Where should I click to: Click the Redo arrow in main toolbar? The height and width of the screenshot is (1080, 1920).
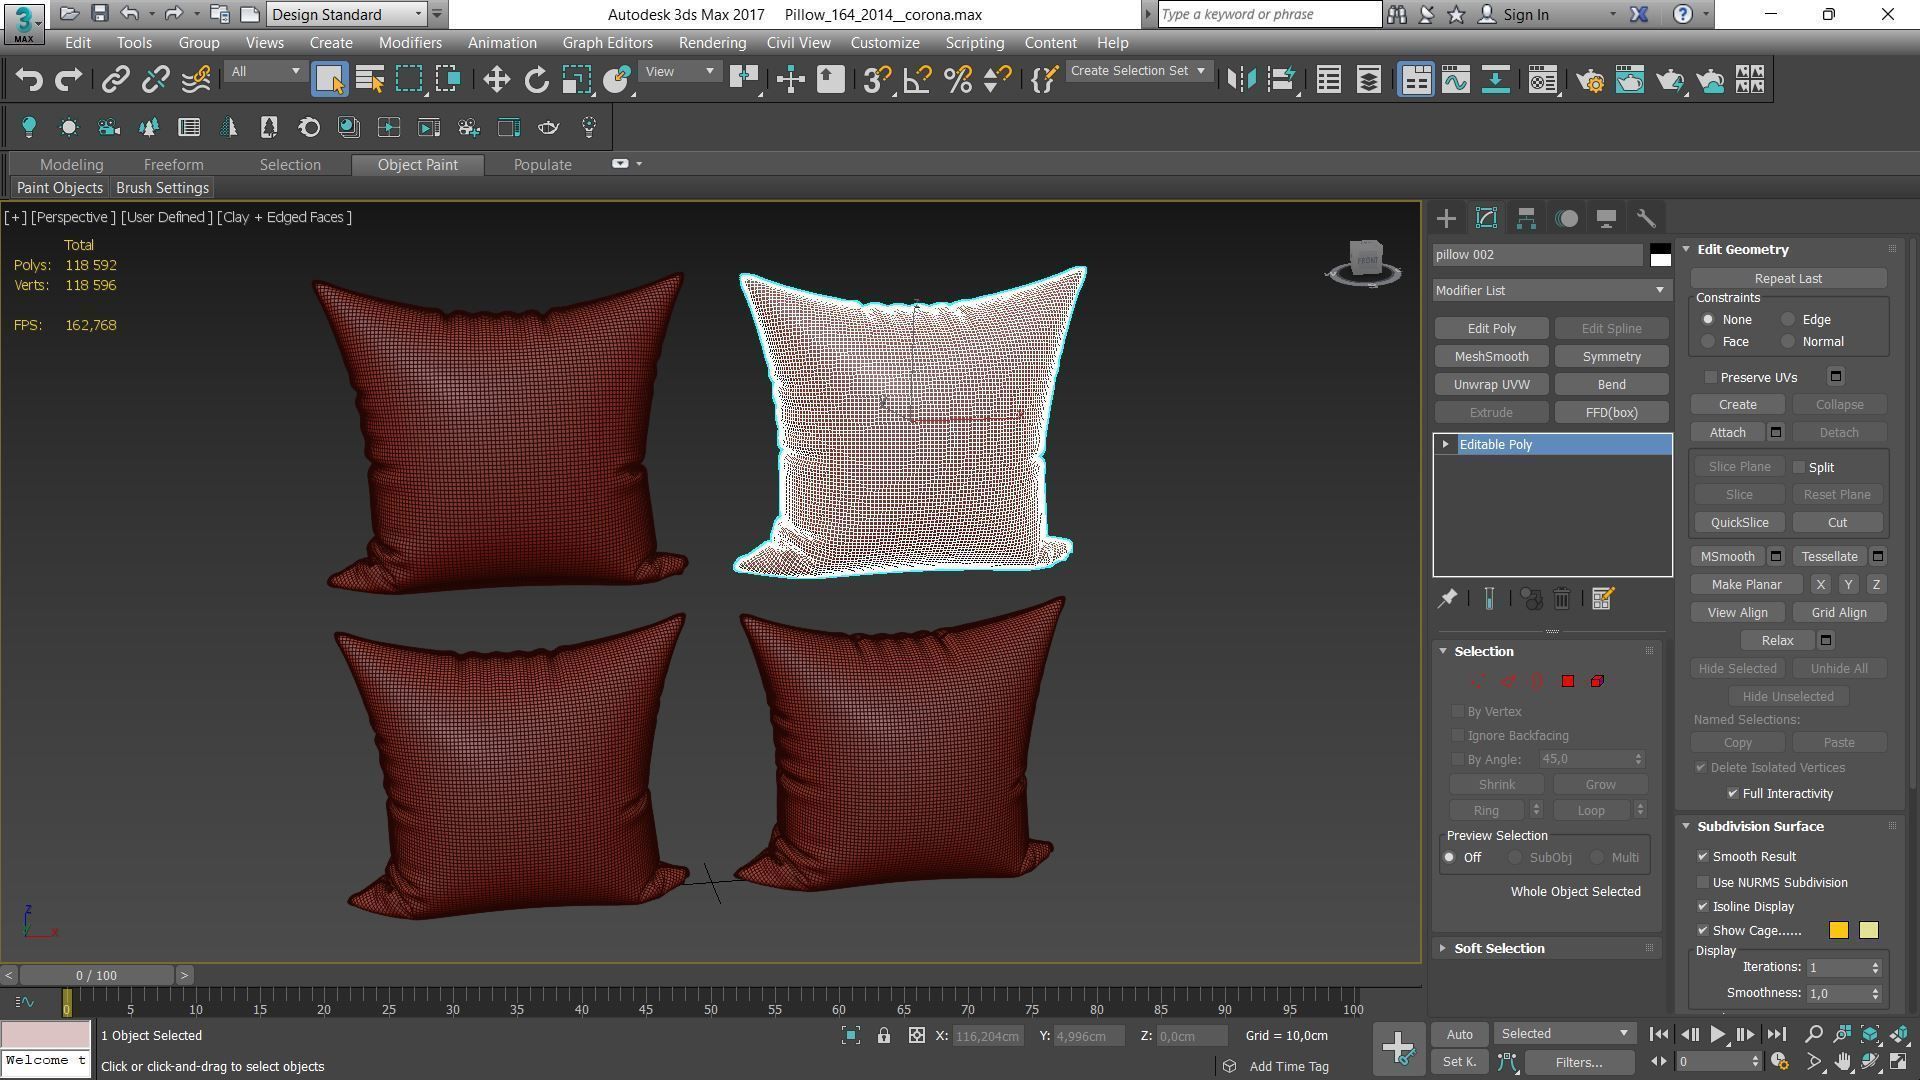(x=68, y=80)
